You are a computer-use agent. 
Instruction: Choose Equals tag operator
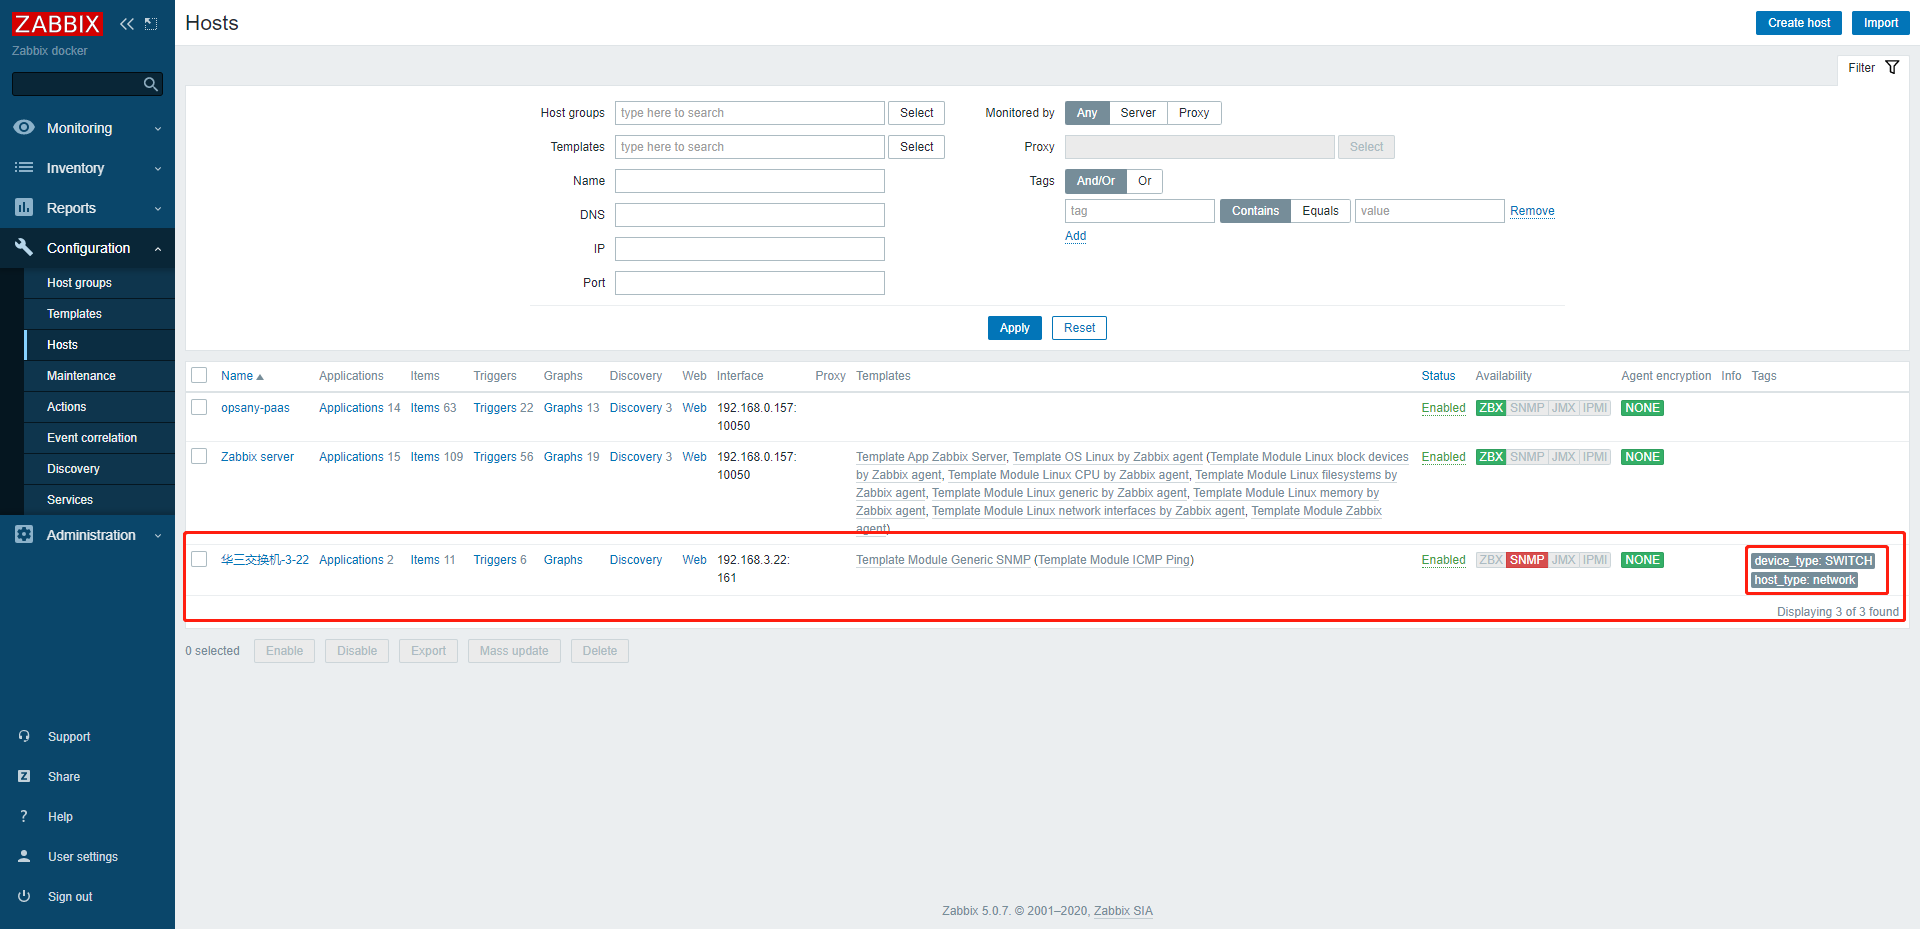(1320, 211)
